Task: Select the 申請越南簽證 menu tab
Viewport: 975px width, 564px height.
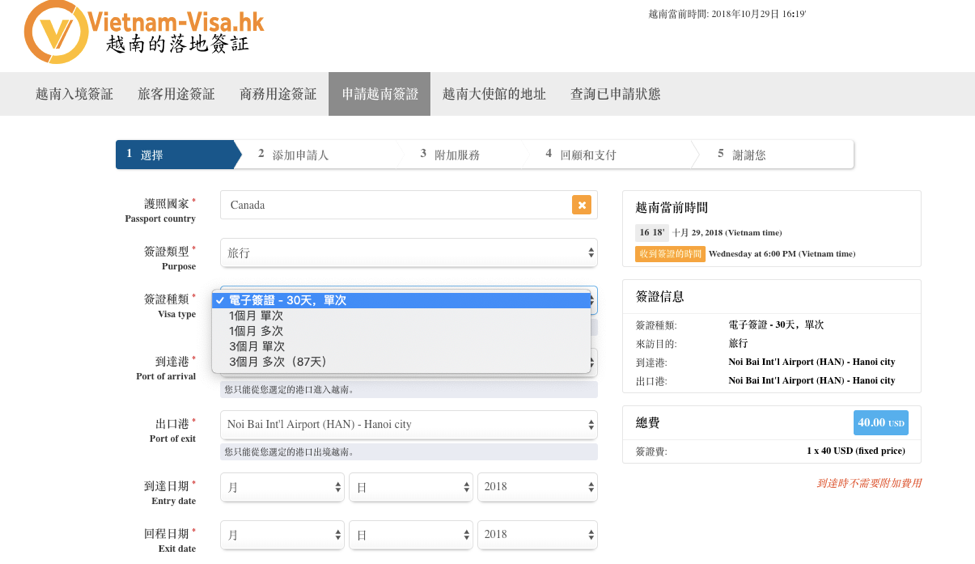Action: [380, 94]
